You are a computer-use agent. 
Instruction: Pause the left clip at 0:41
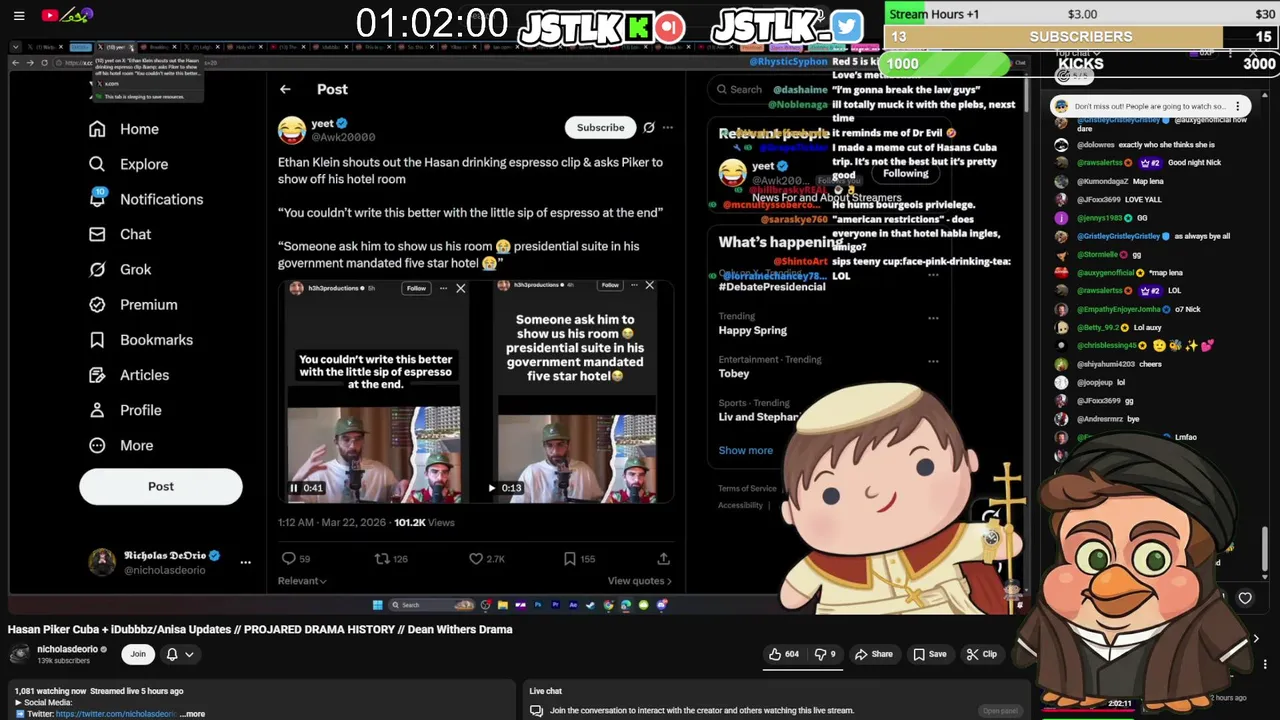pyautogui.click(x=294, y=488)
